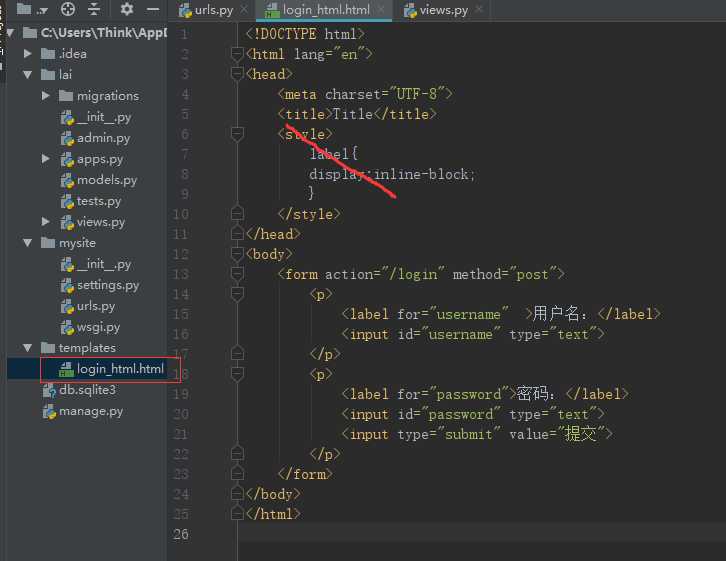Viewport: 726px width, 561px height.
Task: Open urls.py in the project tree
Action: tap(88, 306)
